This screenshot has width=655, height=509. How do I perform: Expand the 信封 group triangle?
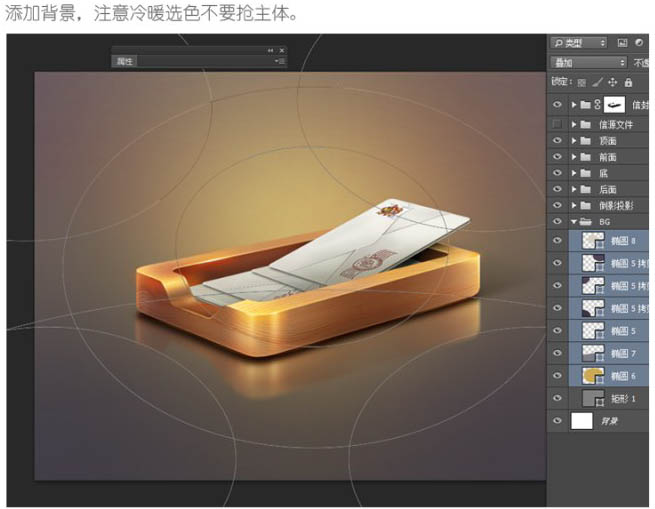(574, 104)
